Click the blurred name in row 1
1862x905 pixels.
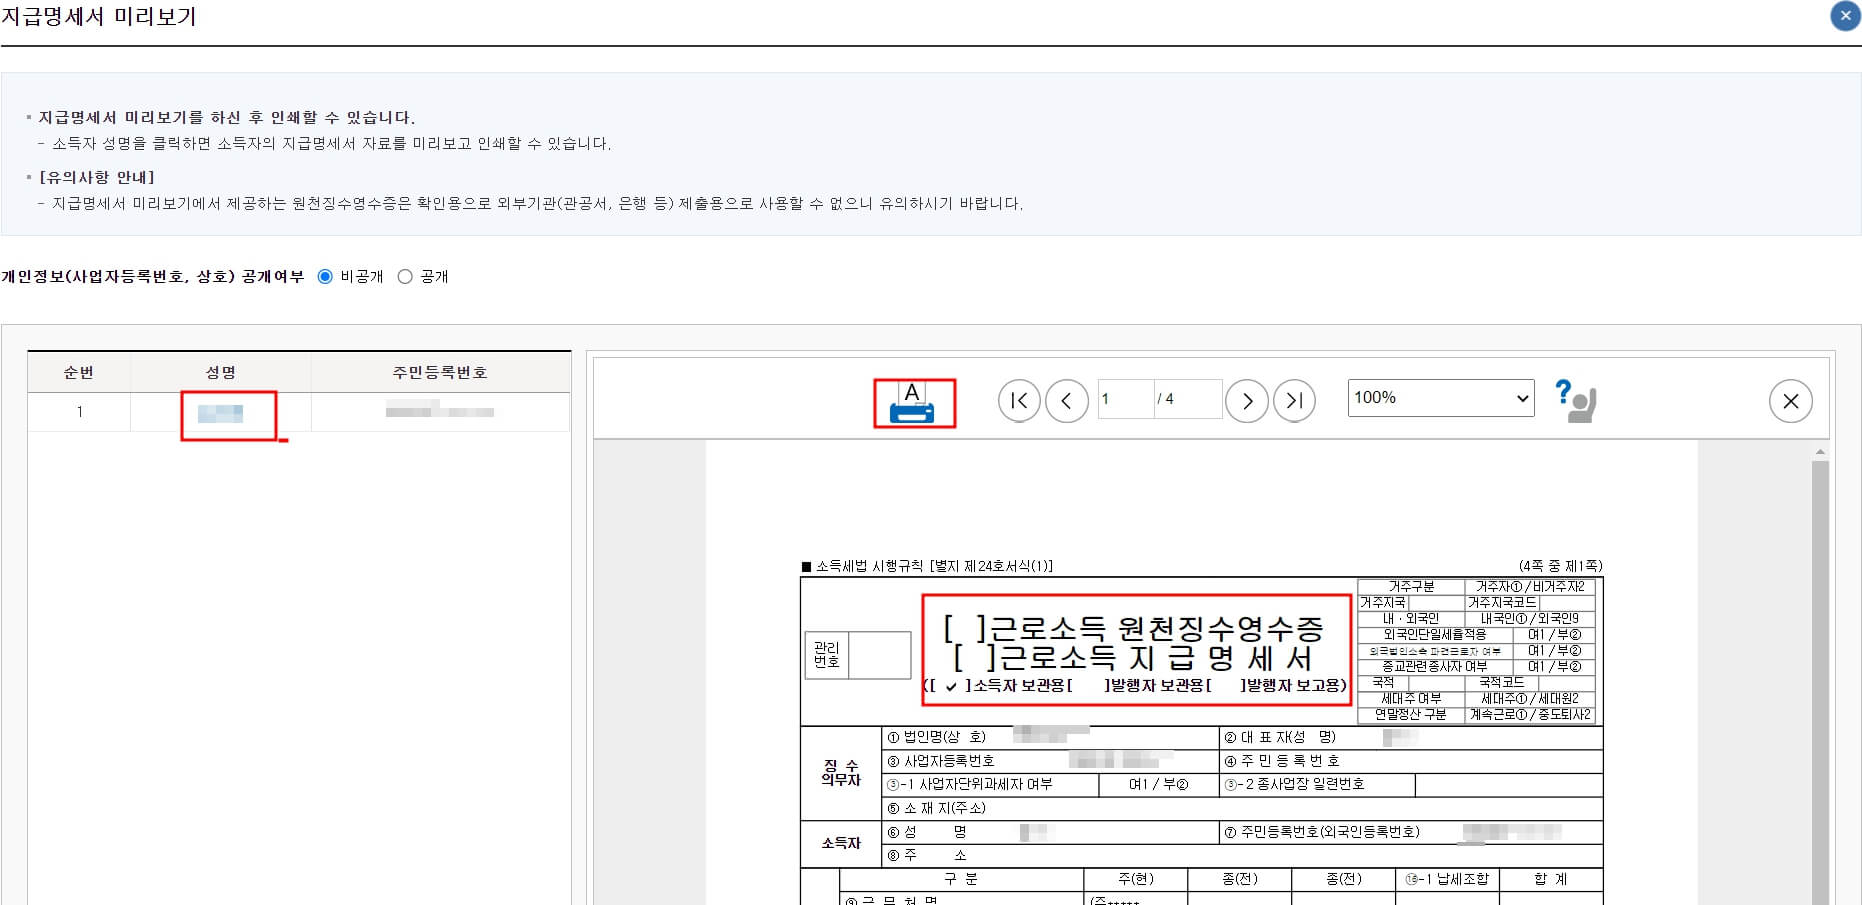pos(220,413)
